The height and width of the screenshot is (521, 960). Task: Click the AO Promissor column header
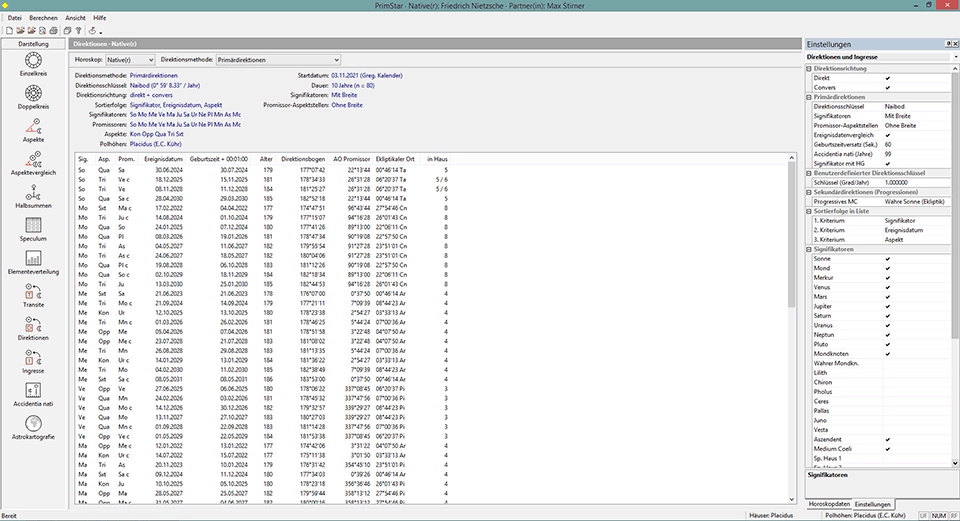pyautogui.click(x=351, y=159)
